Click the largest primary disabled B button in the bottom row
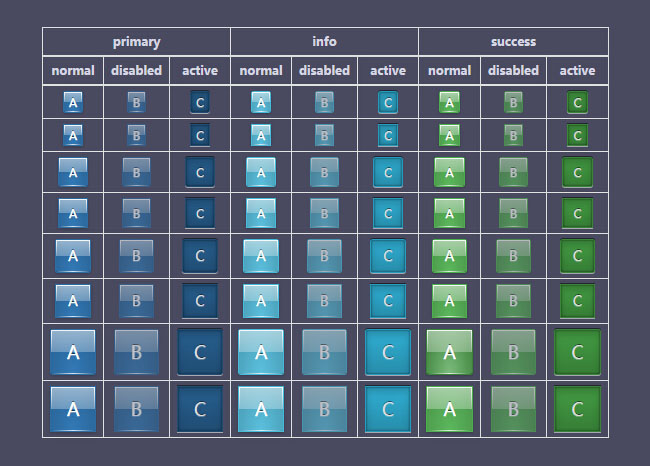The width and height of the screenshot is (650, 466). point(136,409)
